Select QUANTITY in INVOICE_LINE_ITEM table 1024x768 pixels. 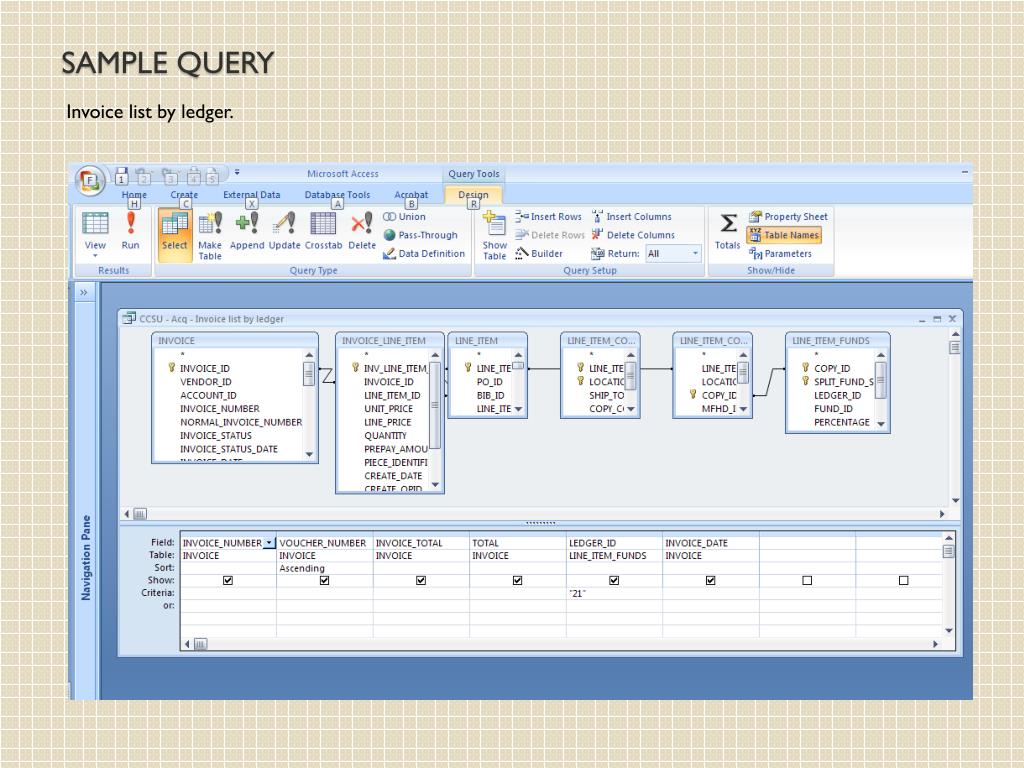(385, 436)
